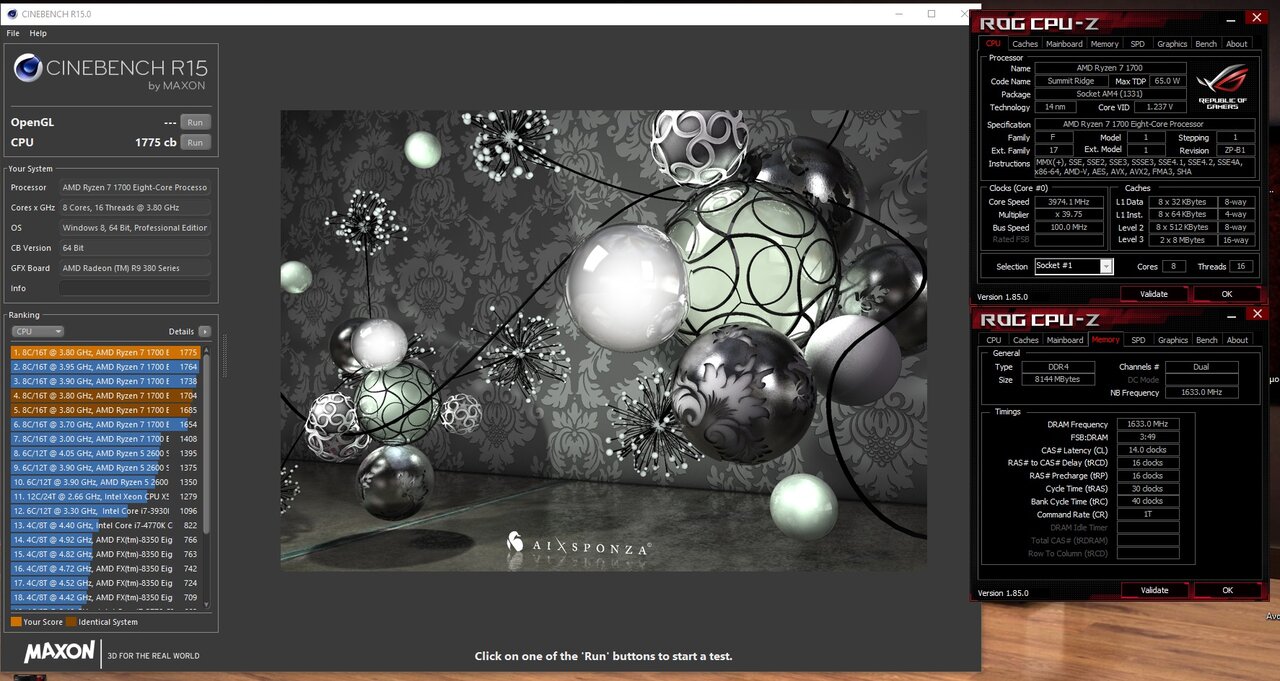Switch to Mainboard tab in upper CPU-Z window
Viewport: 1280px width, 681px height.
(x=1064, y=44)
